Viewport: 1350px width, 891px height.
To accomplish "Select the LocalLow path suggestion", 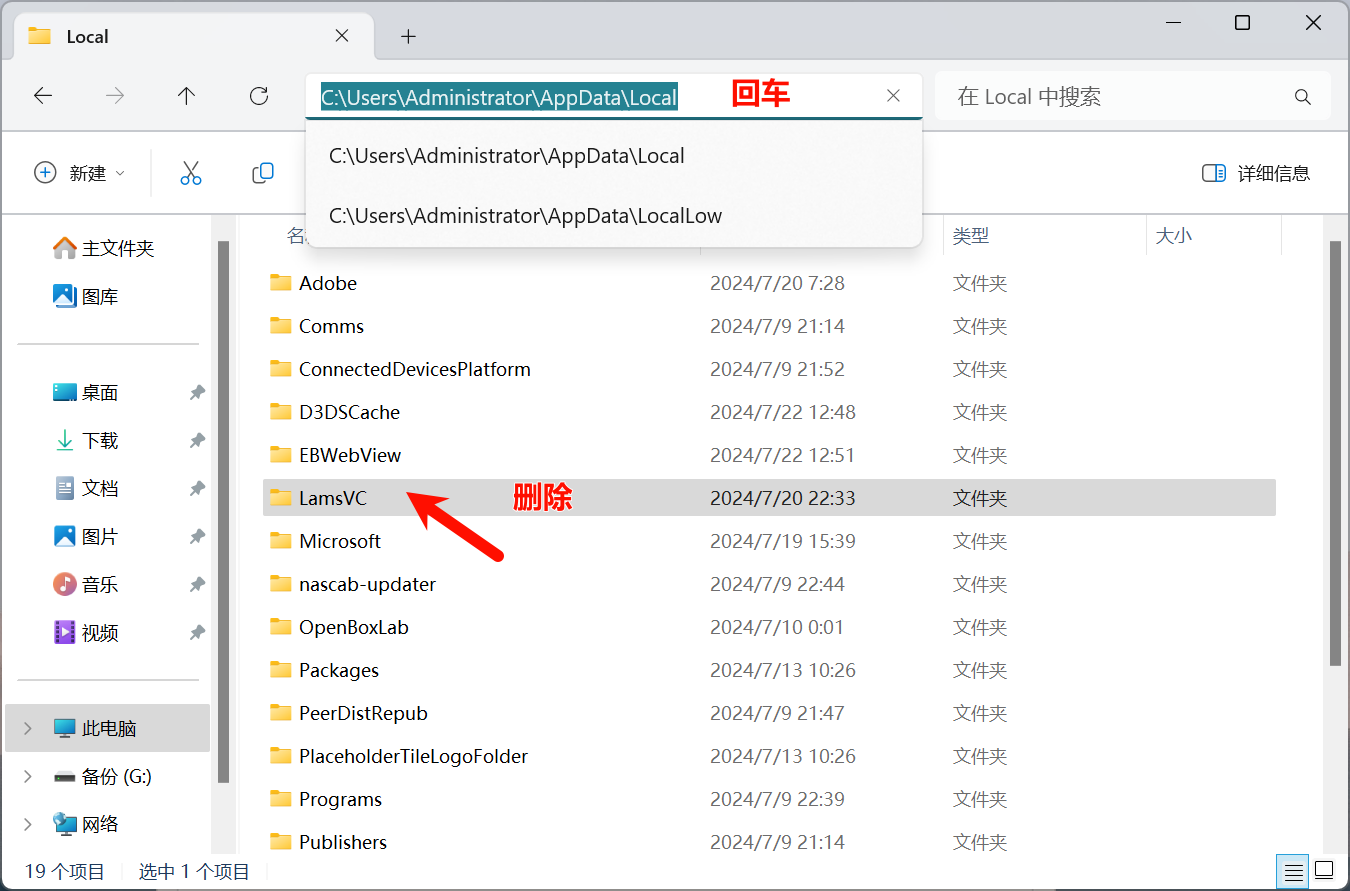I will pos(525,216).
